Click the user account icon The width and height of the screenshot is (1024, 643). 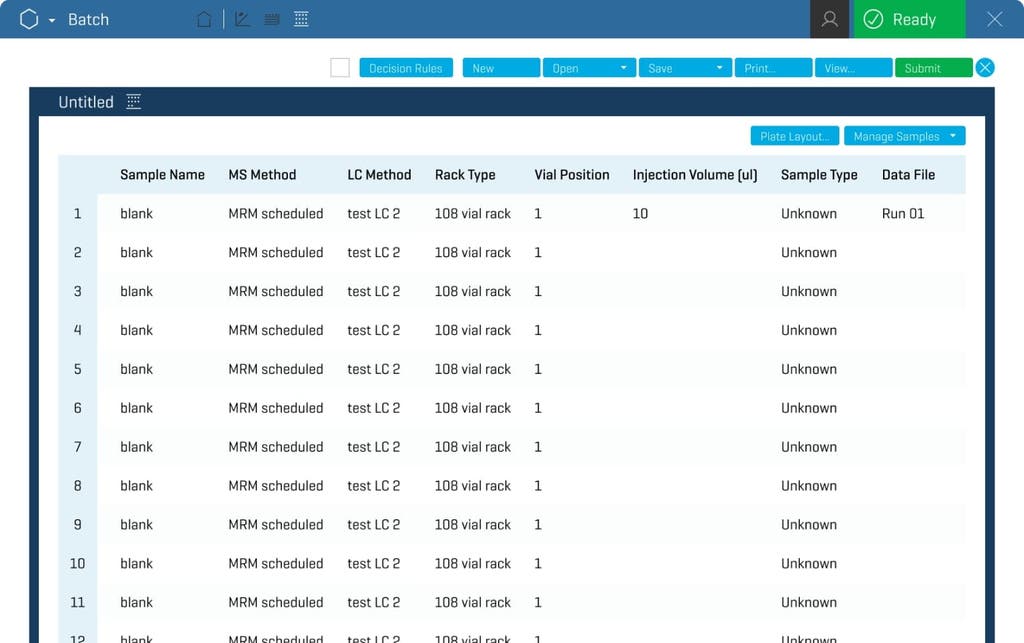828,18
